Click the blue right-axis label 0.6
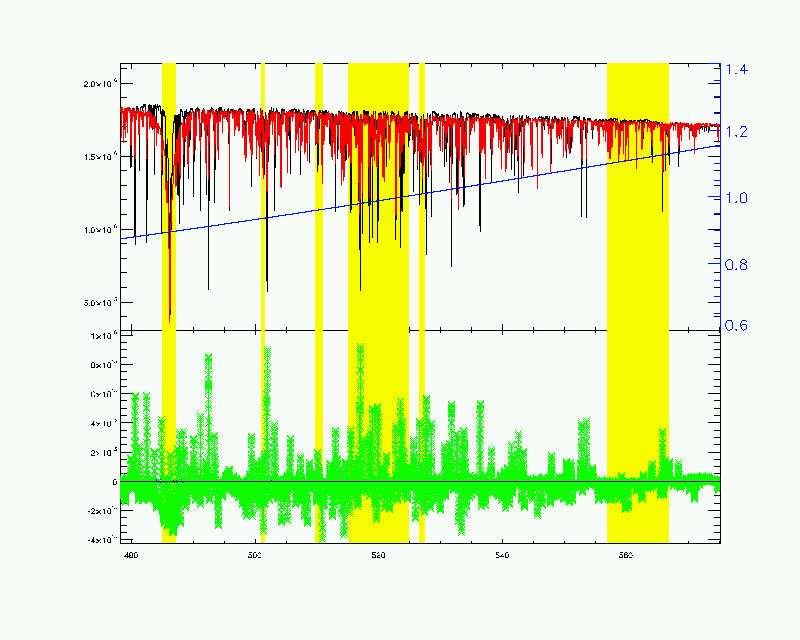The width and height of the screenshot is (800, 640). pyautogui.click(x=737, y=325)
